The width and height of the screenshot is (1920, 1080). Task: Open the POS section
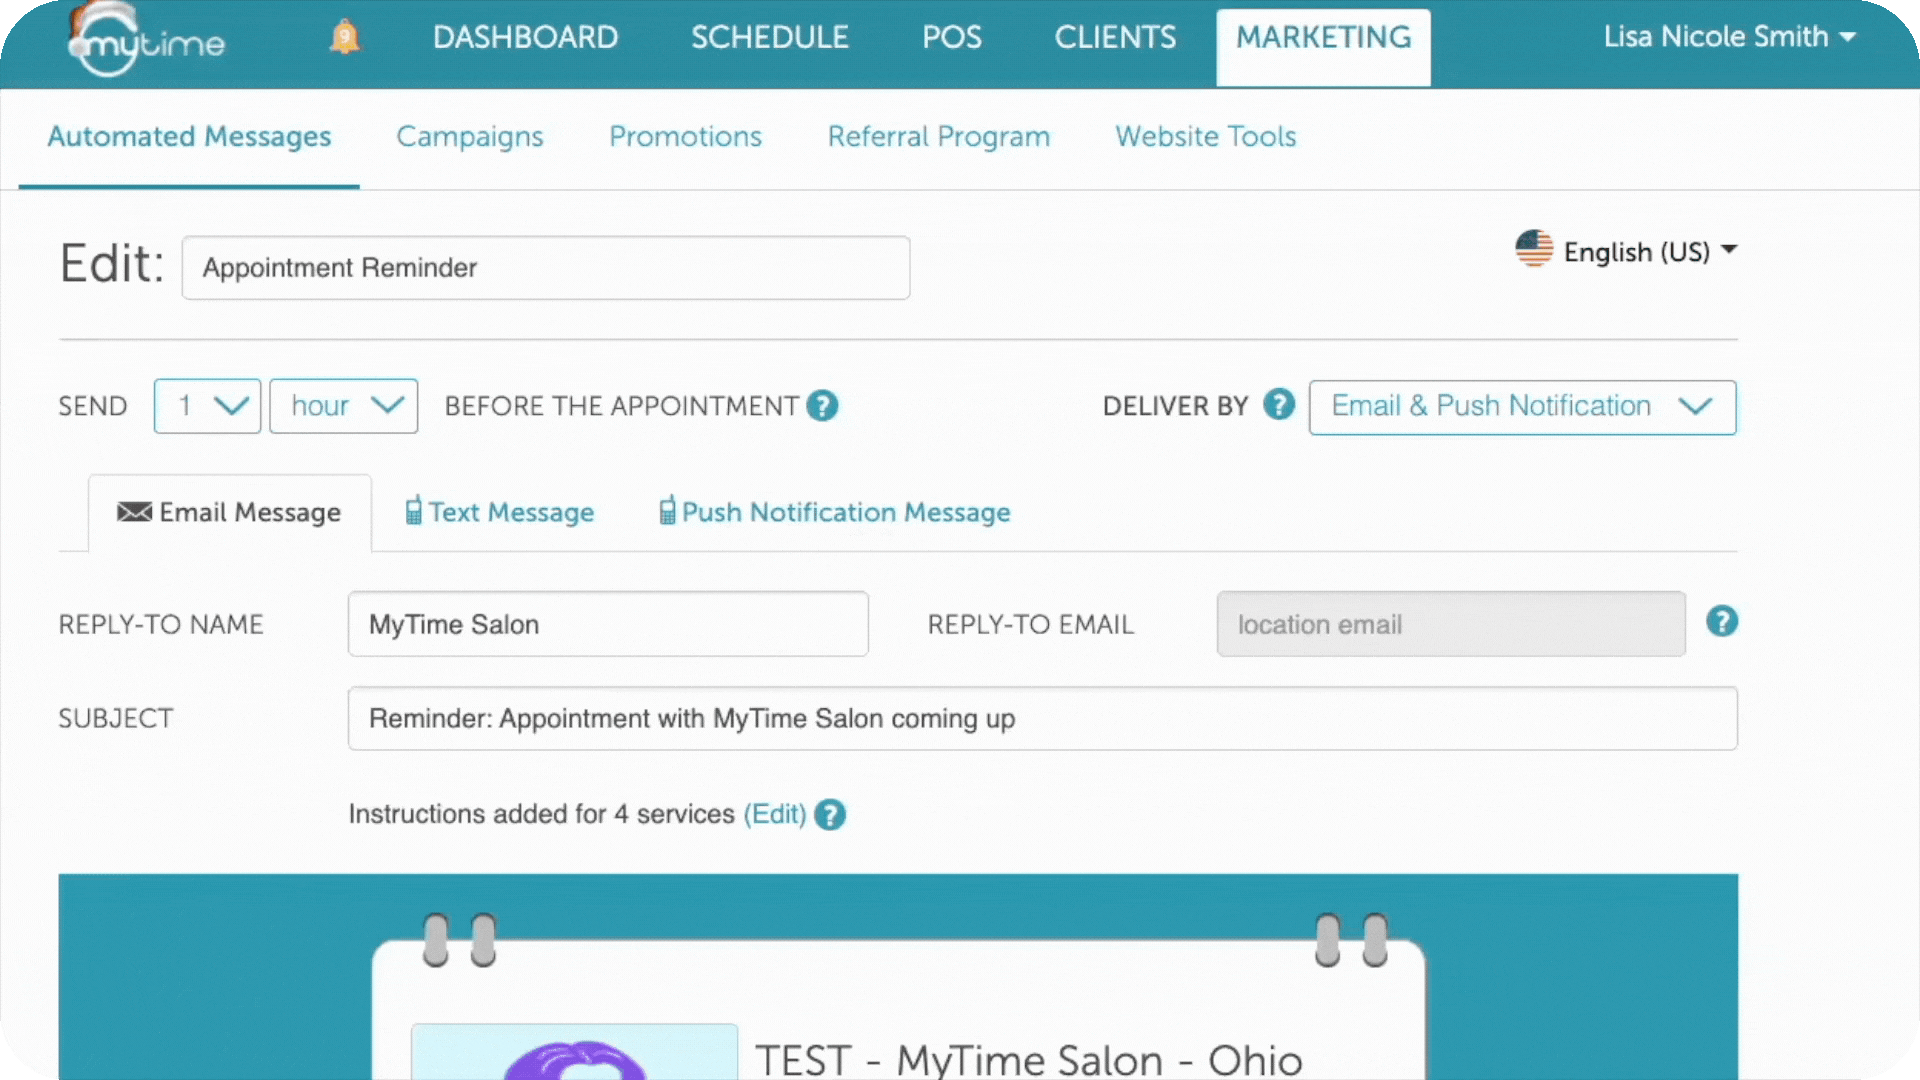pyautogui.click(x=952, y=38)
